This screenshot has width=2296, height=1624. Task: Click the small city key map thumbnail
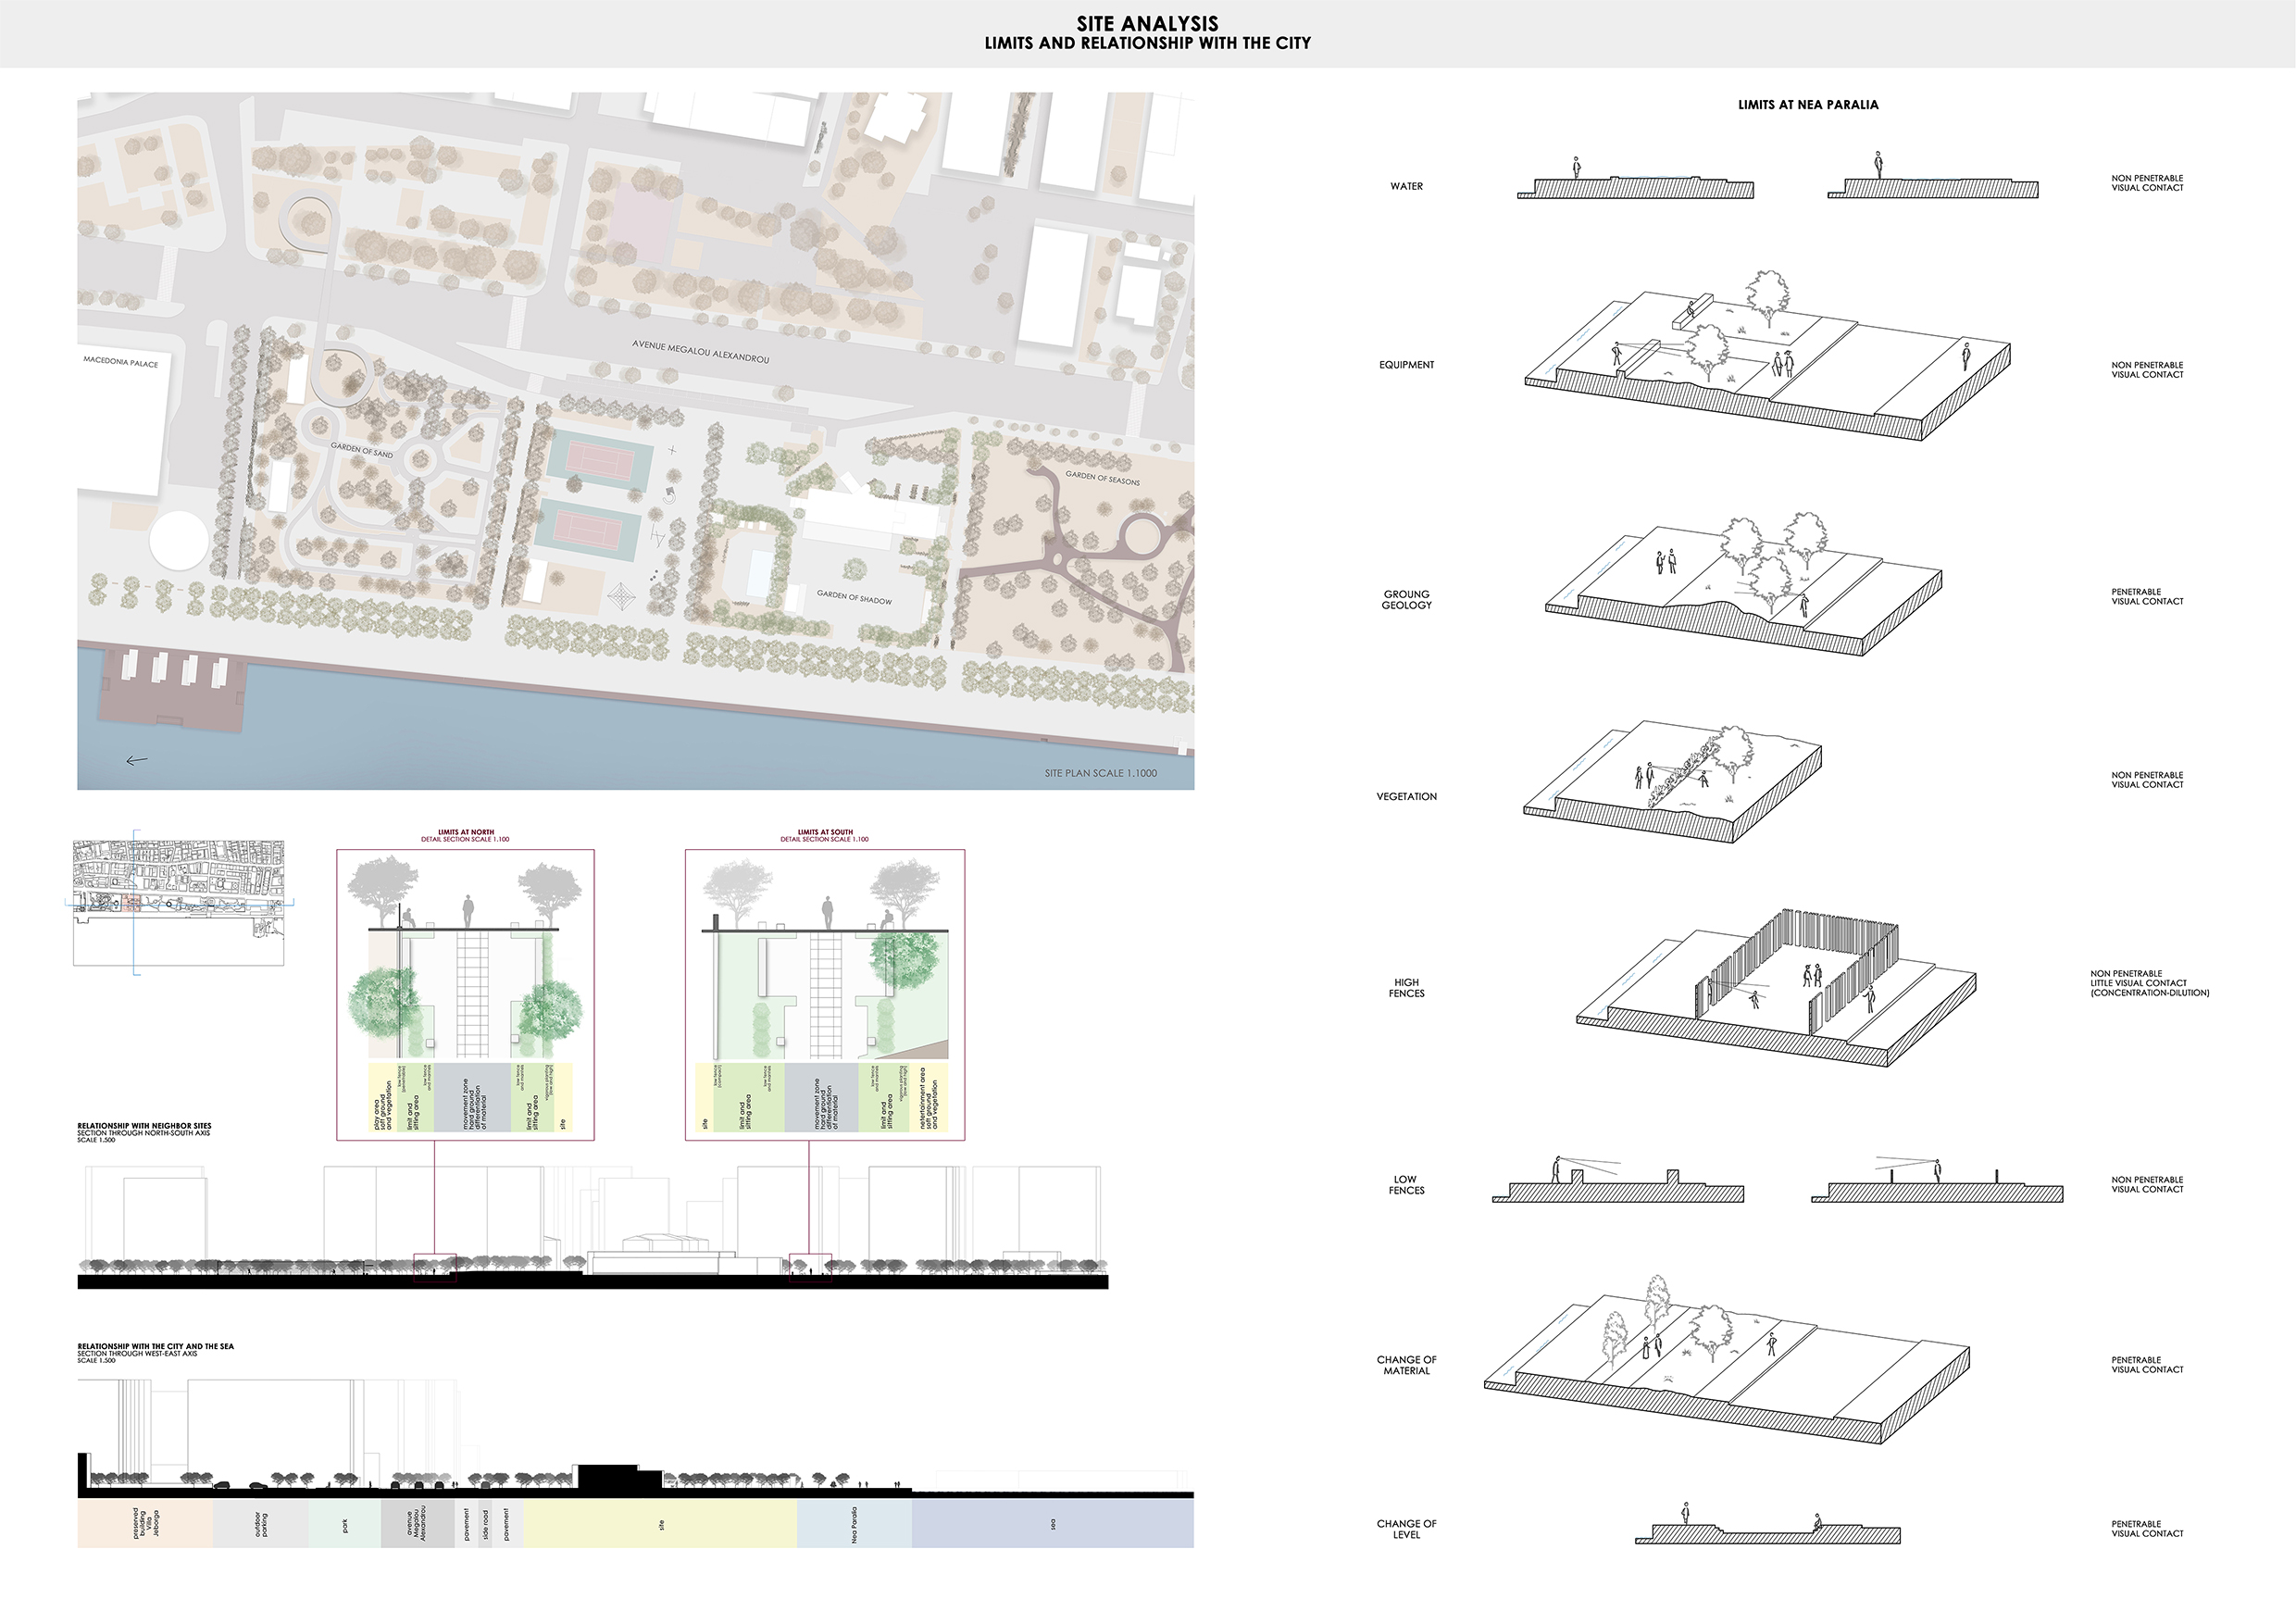(x=179, y=903)
